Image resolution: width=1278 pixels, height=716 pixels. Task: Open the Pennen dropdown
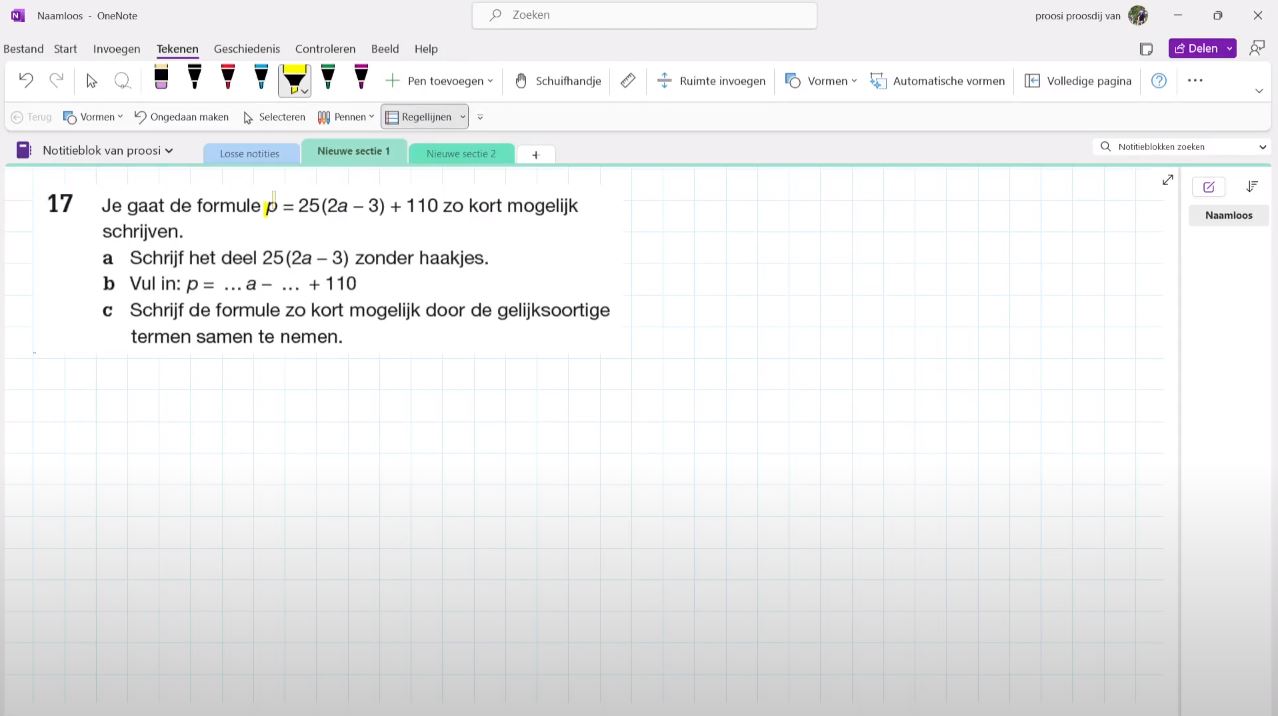[345, 117]
